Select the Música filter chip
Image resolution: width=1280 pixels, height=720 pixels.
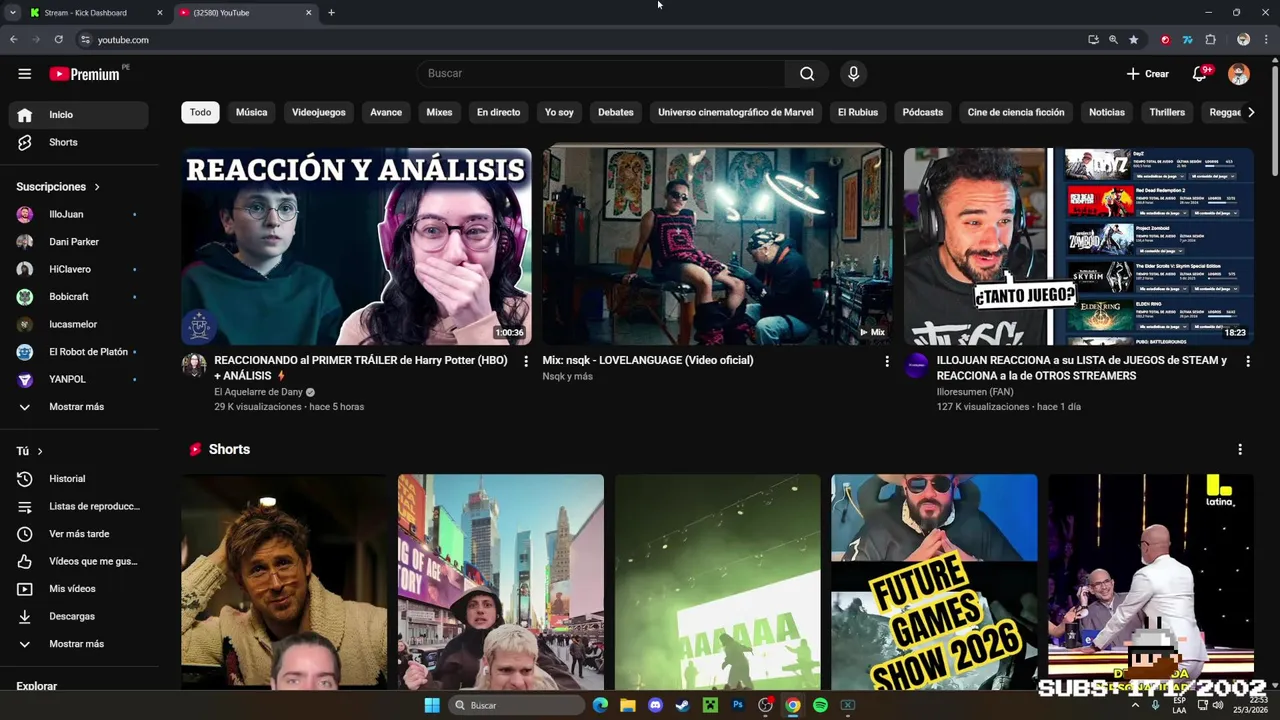252,113
